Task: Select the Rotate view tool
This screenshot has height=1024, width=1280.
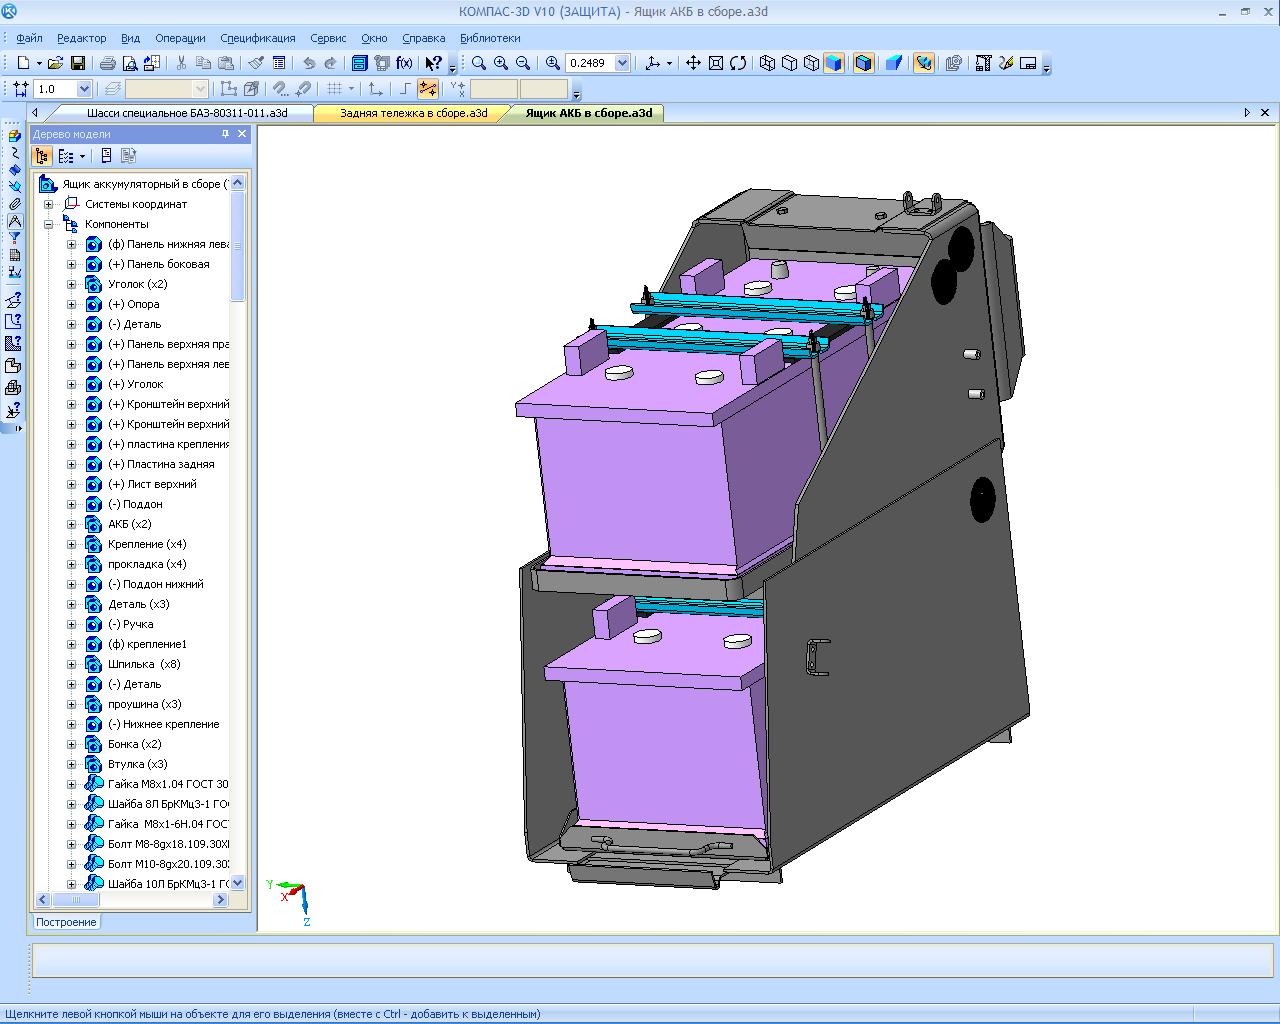Action: pyautogui.click(x=738, y=63)
